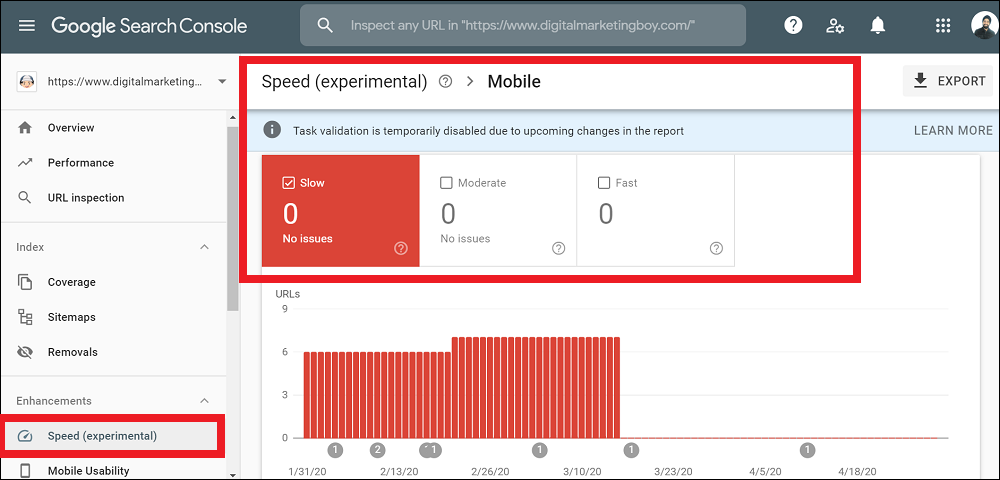Open the Google apps grid
The height and width of the screenshot is (480, 1000).
coord(942,25)
